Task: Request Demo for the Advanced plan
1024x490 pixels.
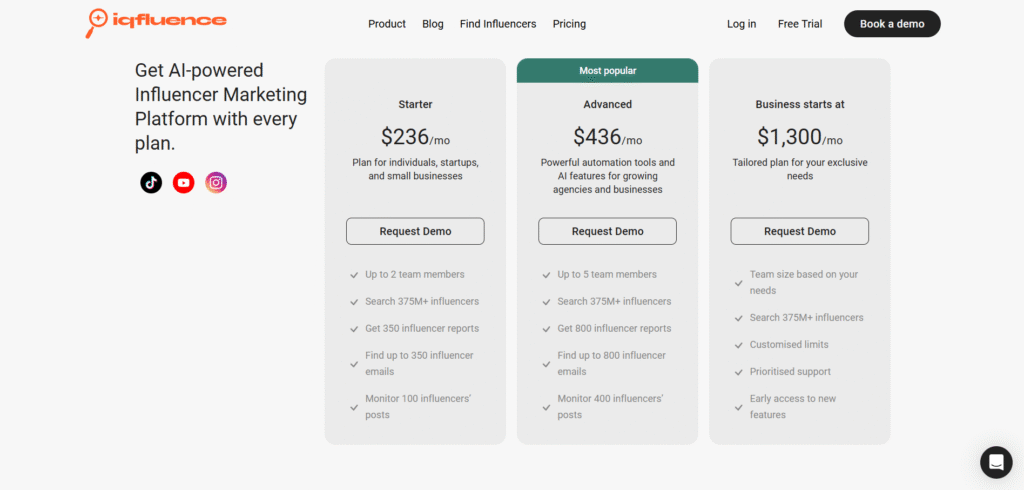Action: 607,231
